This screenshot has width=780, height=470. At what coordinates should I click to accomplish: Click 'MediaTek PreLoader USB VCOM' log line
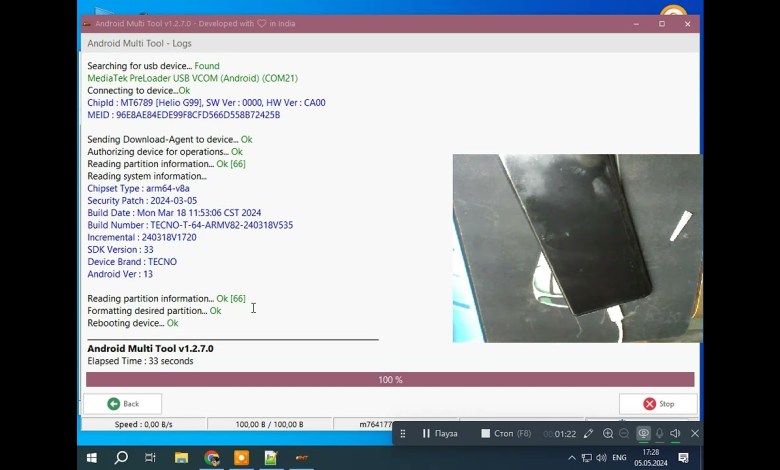click(193, 78)
